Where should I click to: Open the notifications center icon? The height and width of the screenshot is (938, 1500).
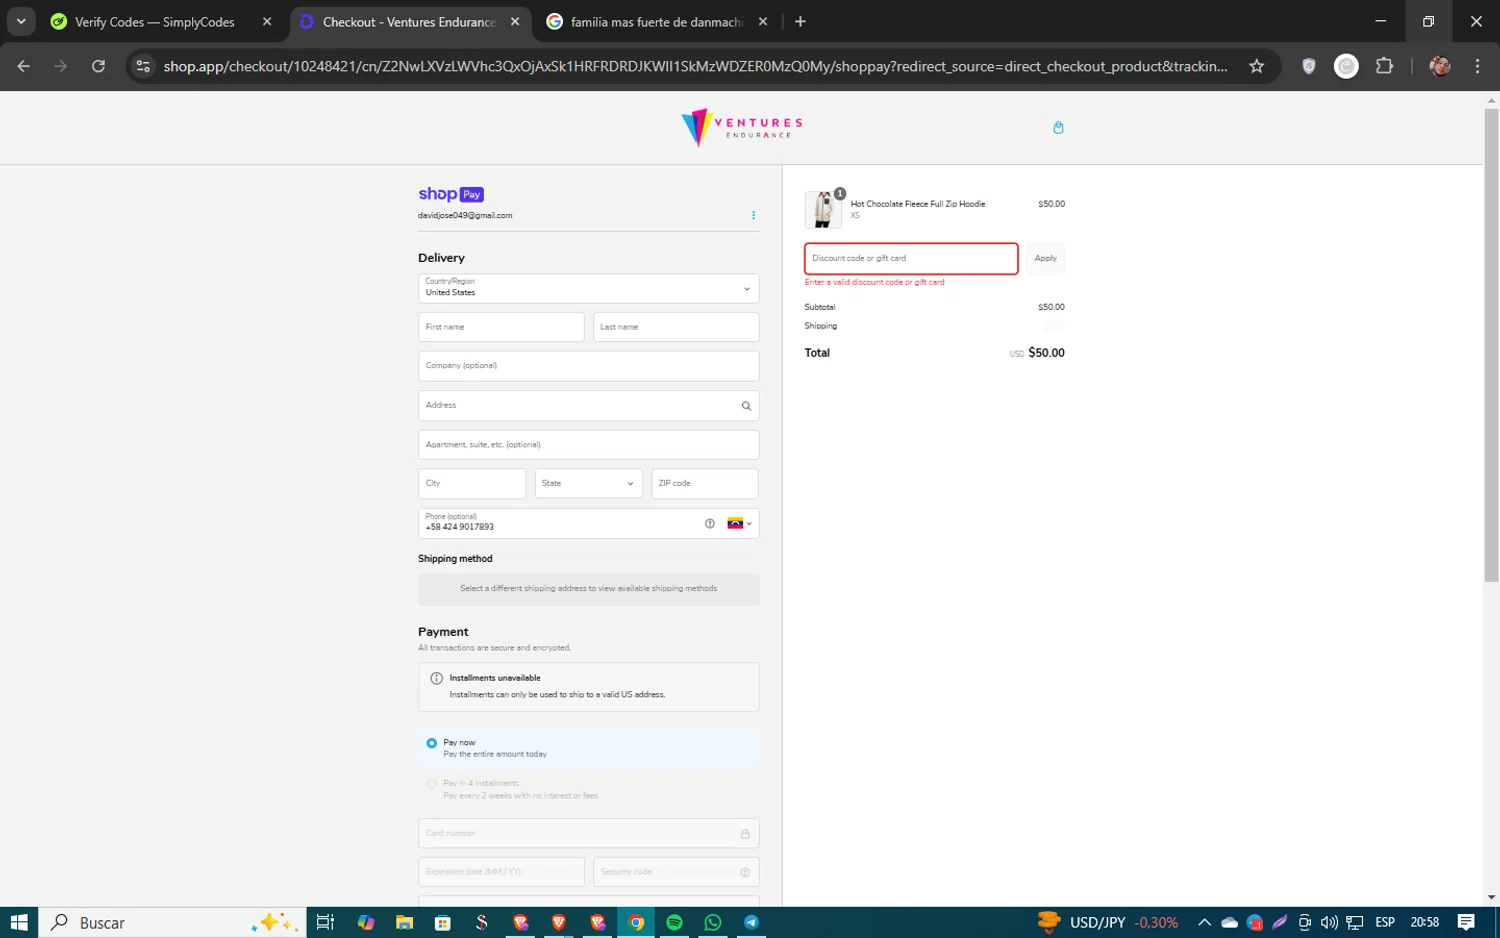point(1466,922)
